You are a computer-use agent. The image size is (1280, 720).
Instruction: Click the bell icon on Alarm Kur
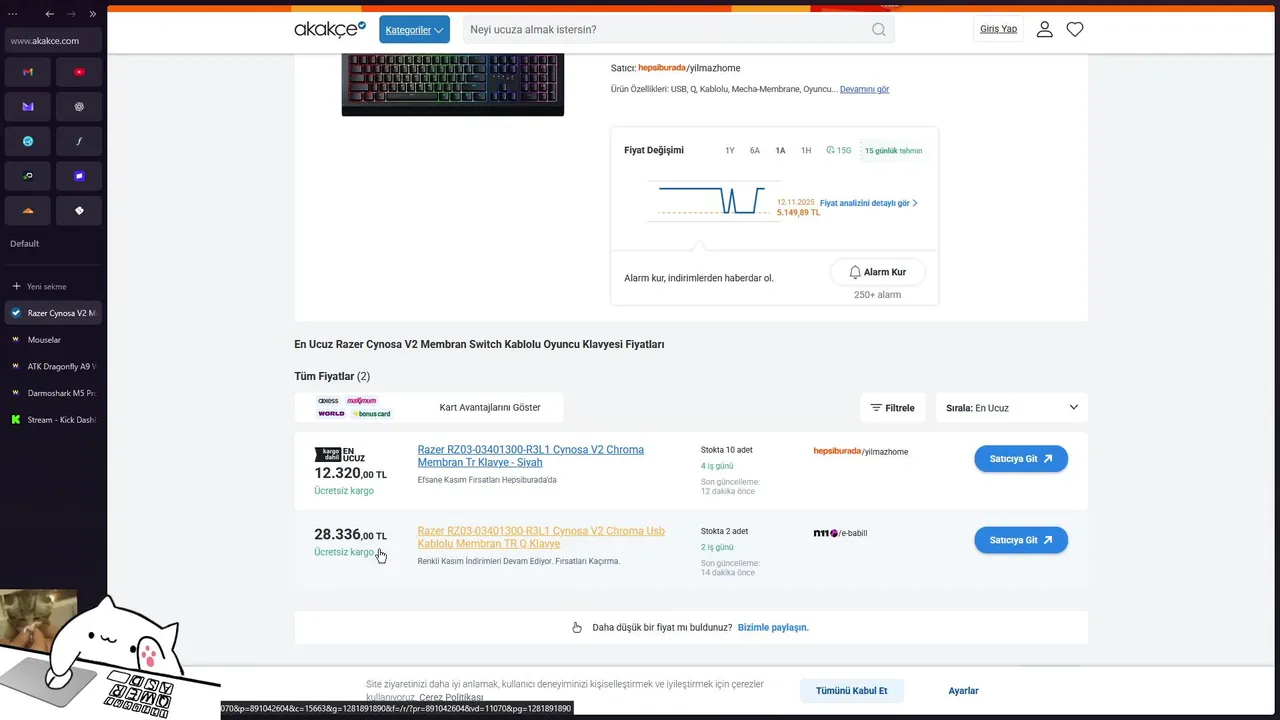[x=855, y=272]
